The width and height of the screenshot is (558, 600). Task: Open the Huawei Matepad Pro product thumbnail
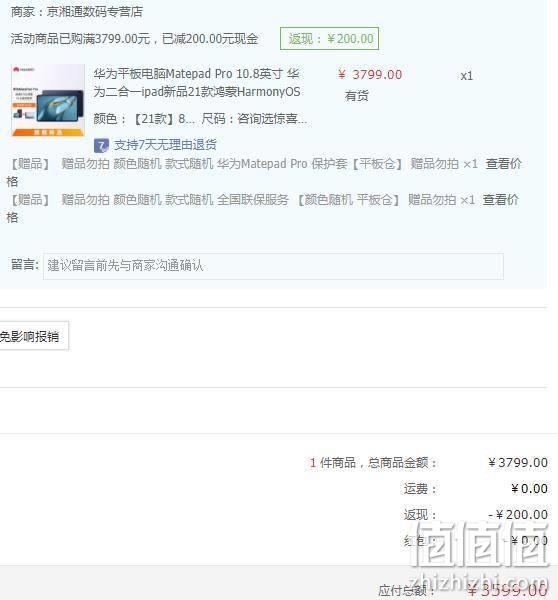[x=48, y=100]
